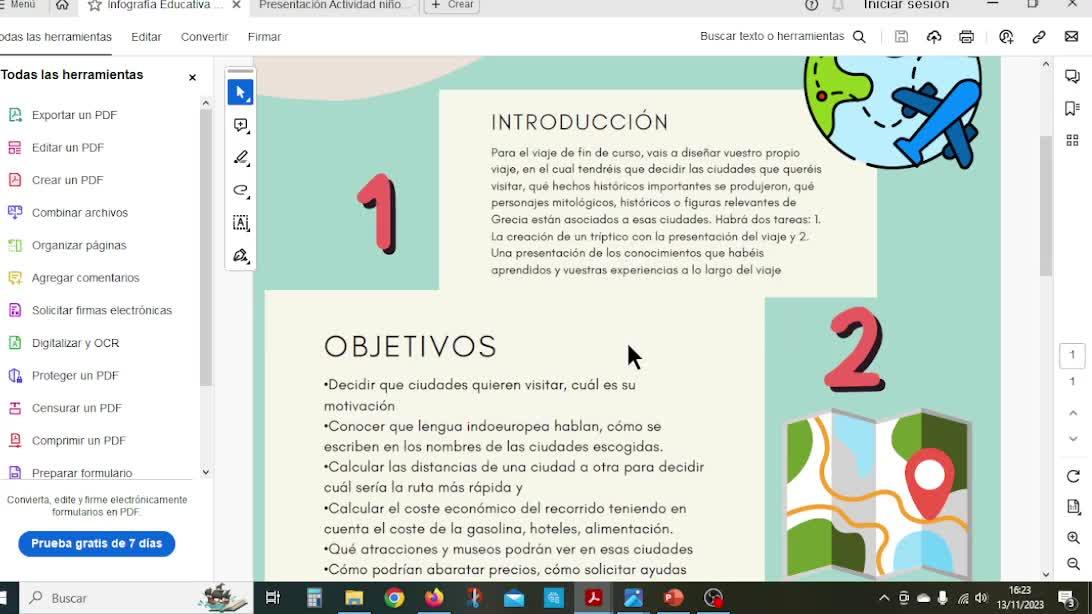Screen dimensions: 1092x614
Task: Switch to Presentación Actividad niño tab
Action: (332, 6)
